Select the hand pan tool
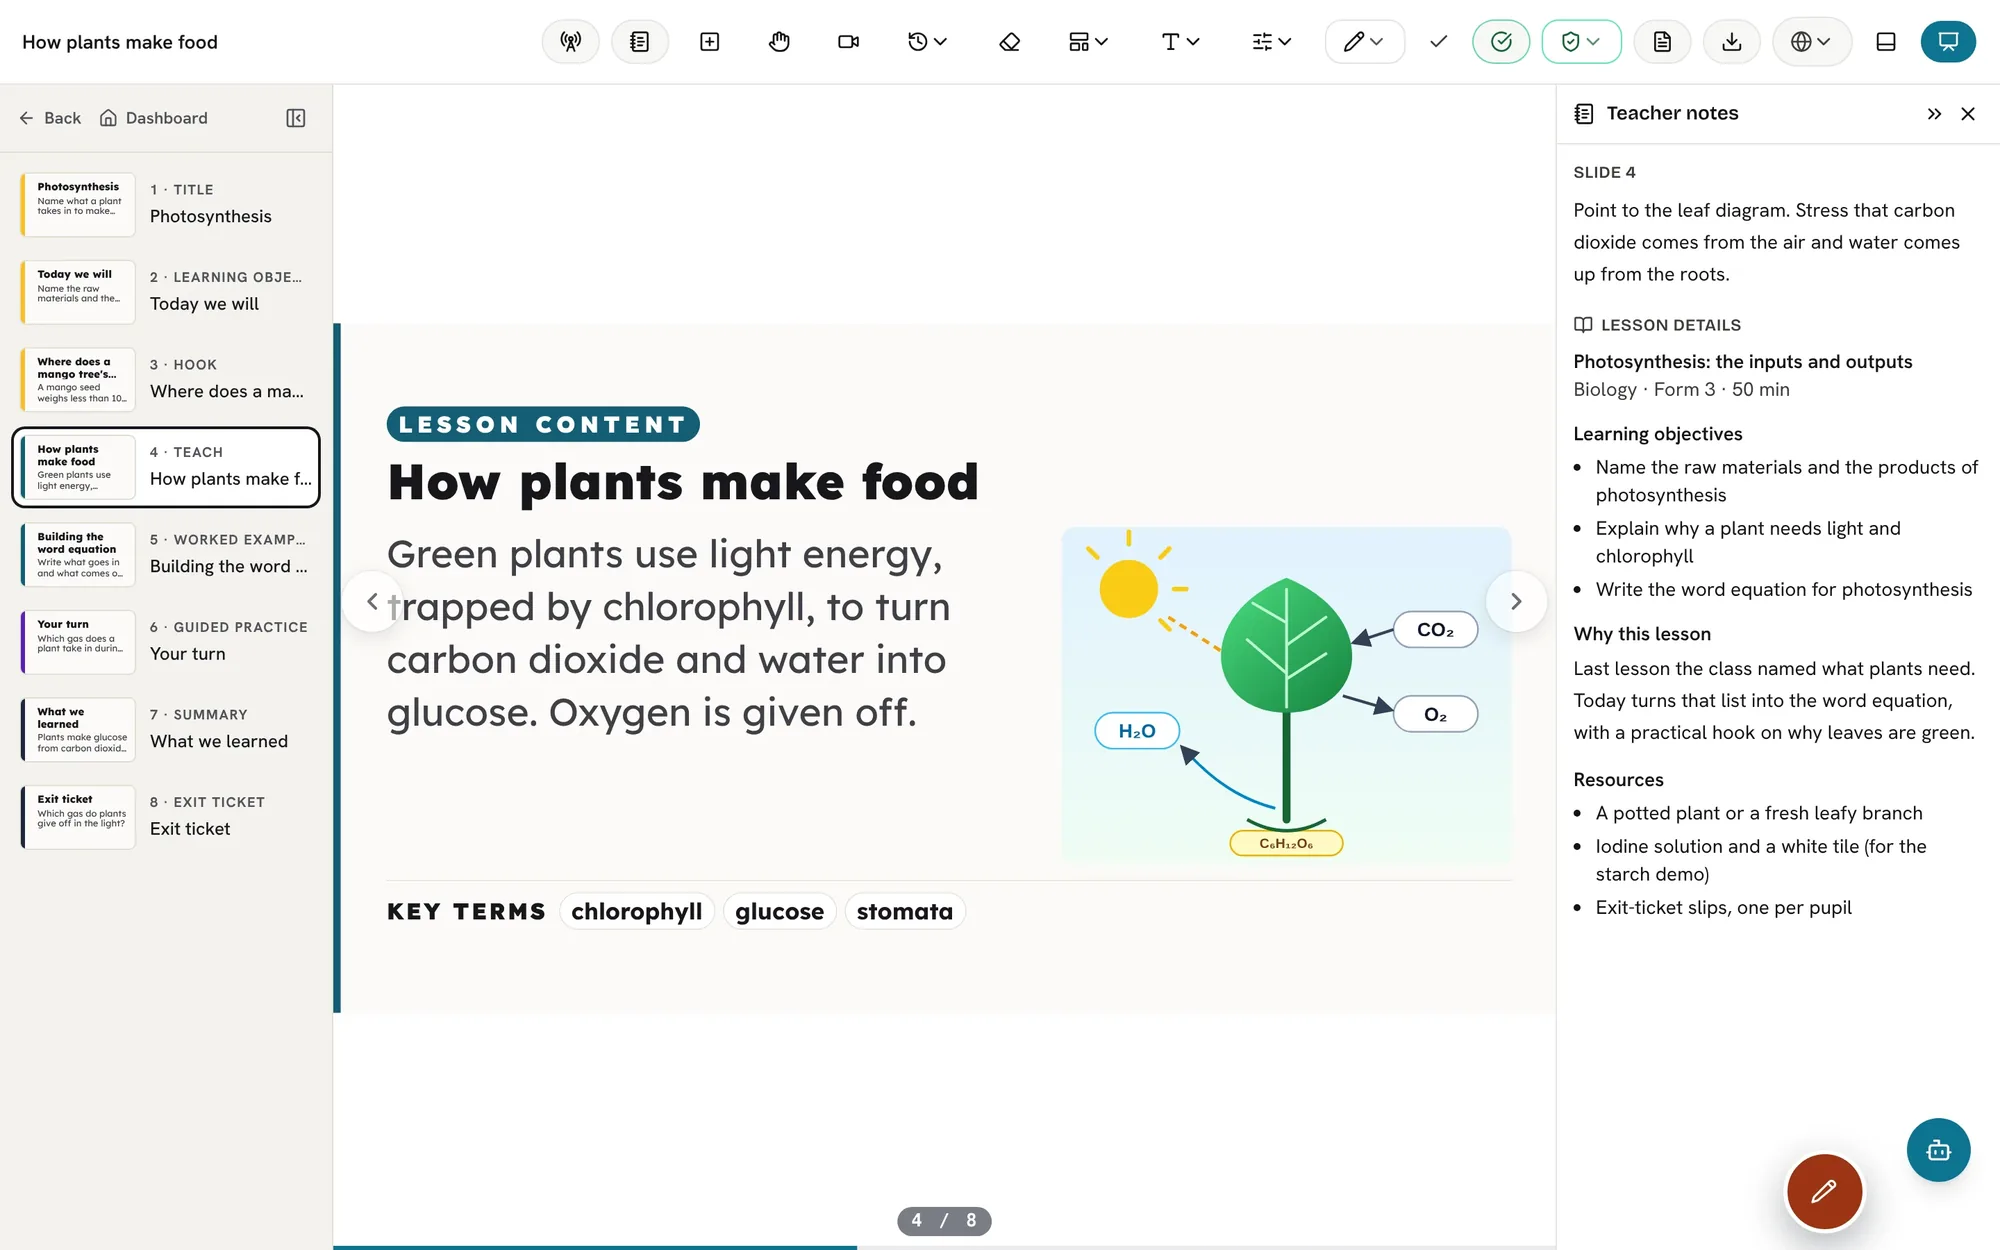Image resolution: width=2000 pixels, height=1250 pixels. (x=779, y=42)
